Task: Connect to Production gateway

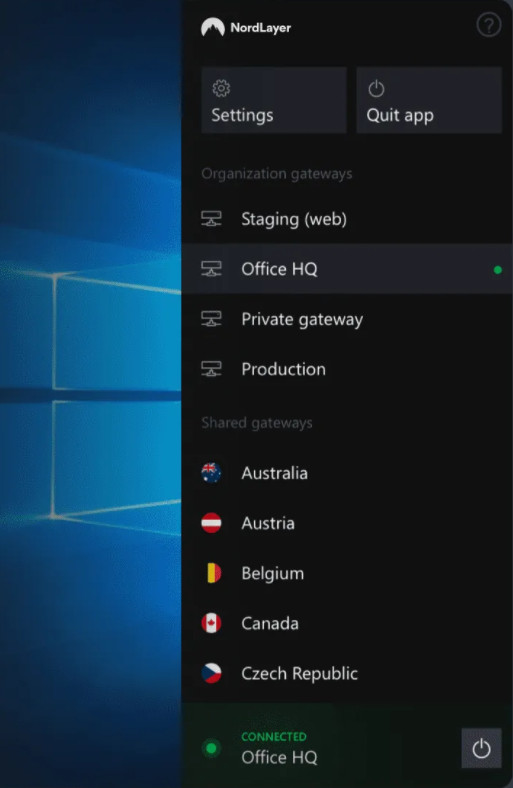Action: (347, 369)
